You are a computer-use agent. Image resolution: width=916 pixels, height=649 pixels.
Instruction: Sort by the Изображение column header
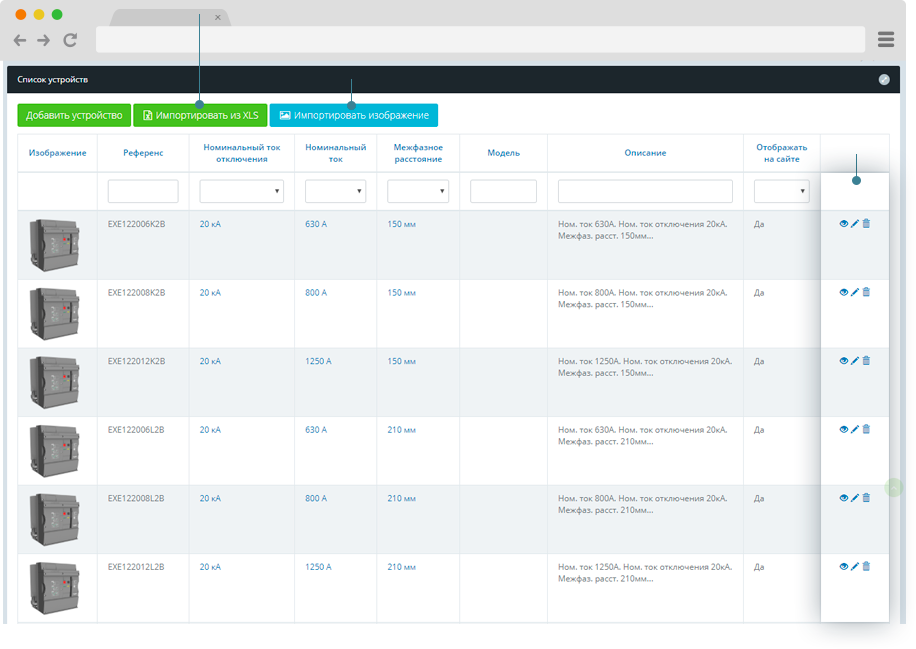pyautogui.click(x=57, y=153)
